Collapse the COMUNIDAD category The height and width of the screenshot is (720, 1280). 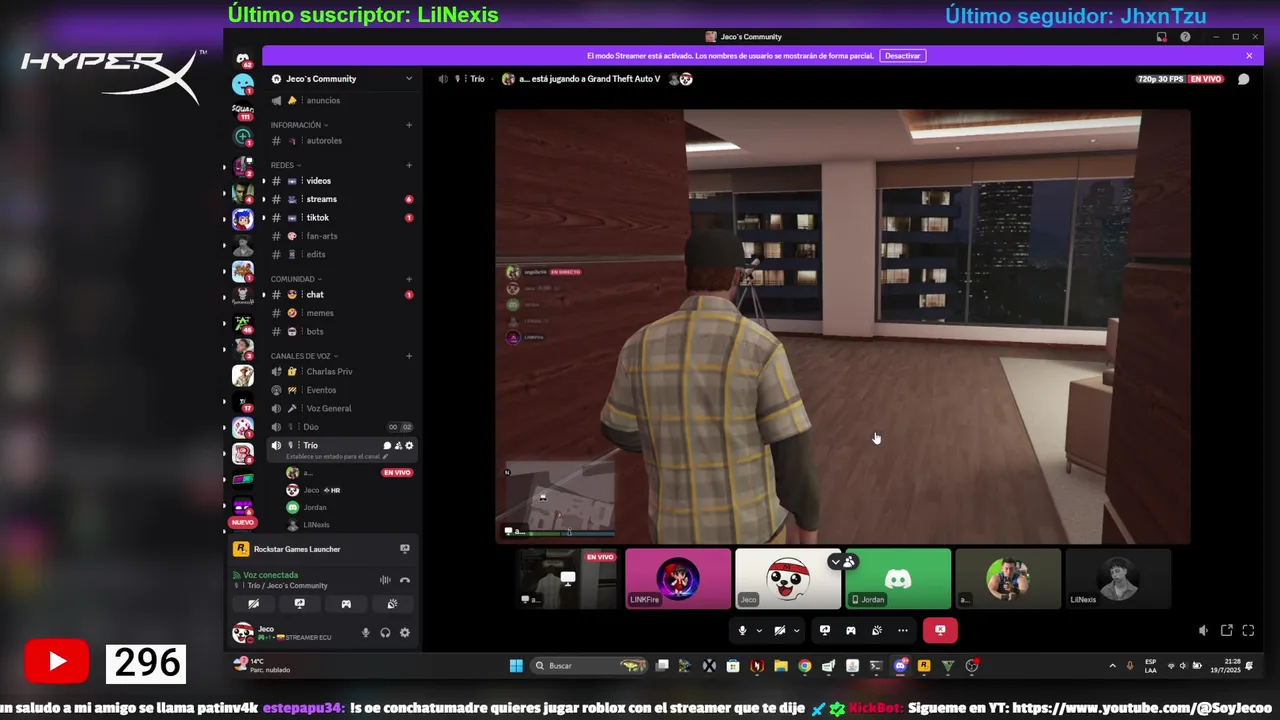pos(295,279)
